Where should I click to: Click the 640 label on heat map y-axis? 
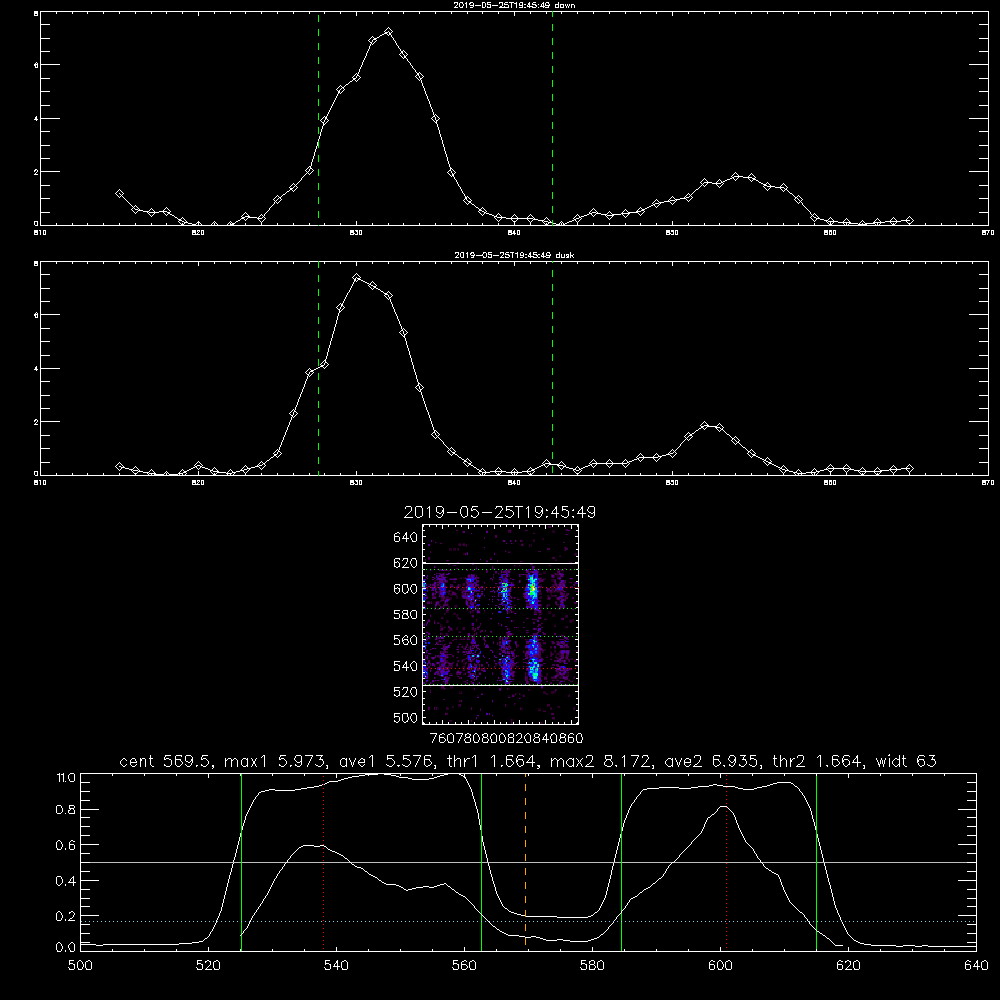coord(406,538)
